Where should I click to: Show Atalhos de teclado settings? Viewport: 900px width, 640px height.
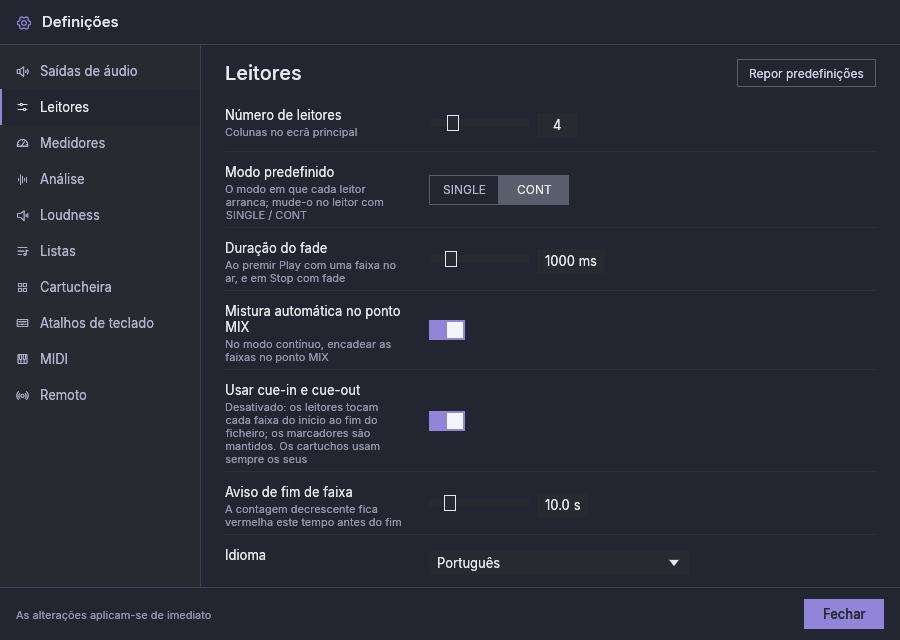tap(100, 323)
